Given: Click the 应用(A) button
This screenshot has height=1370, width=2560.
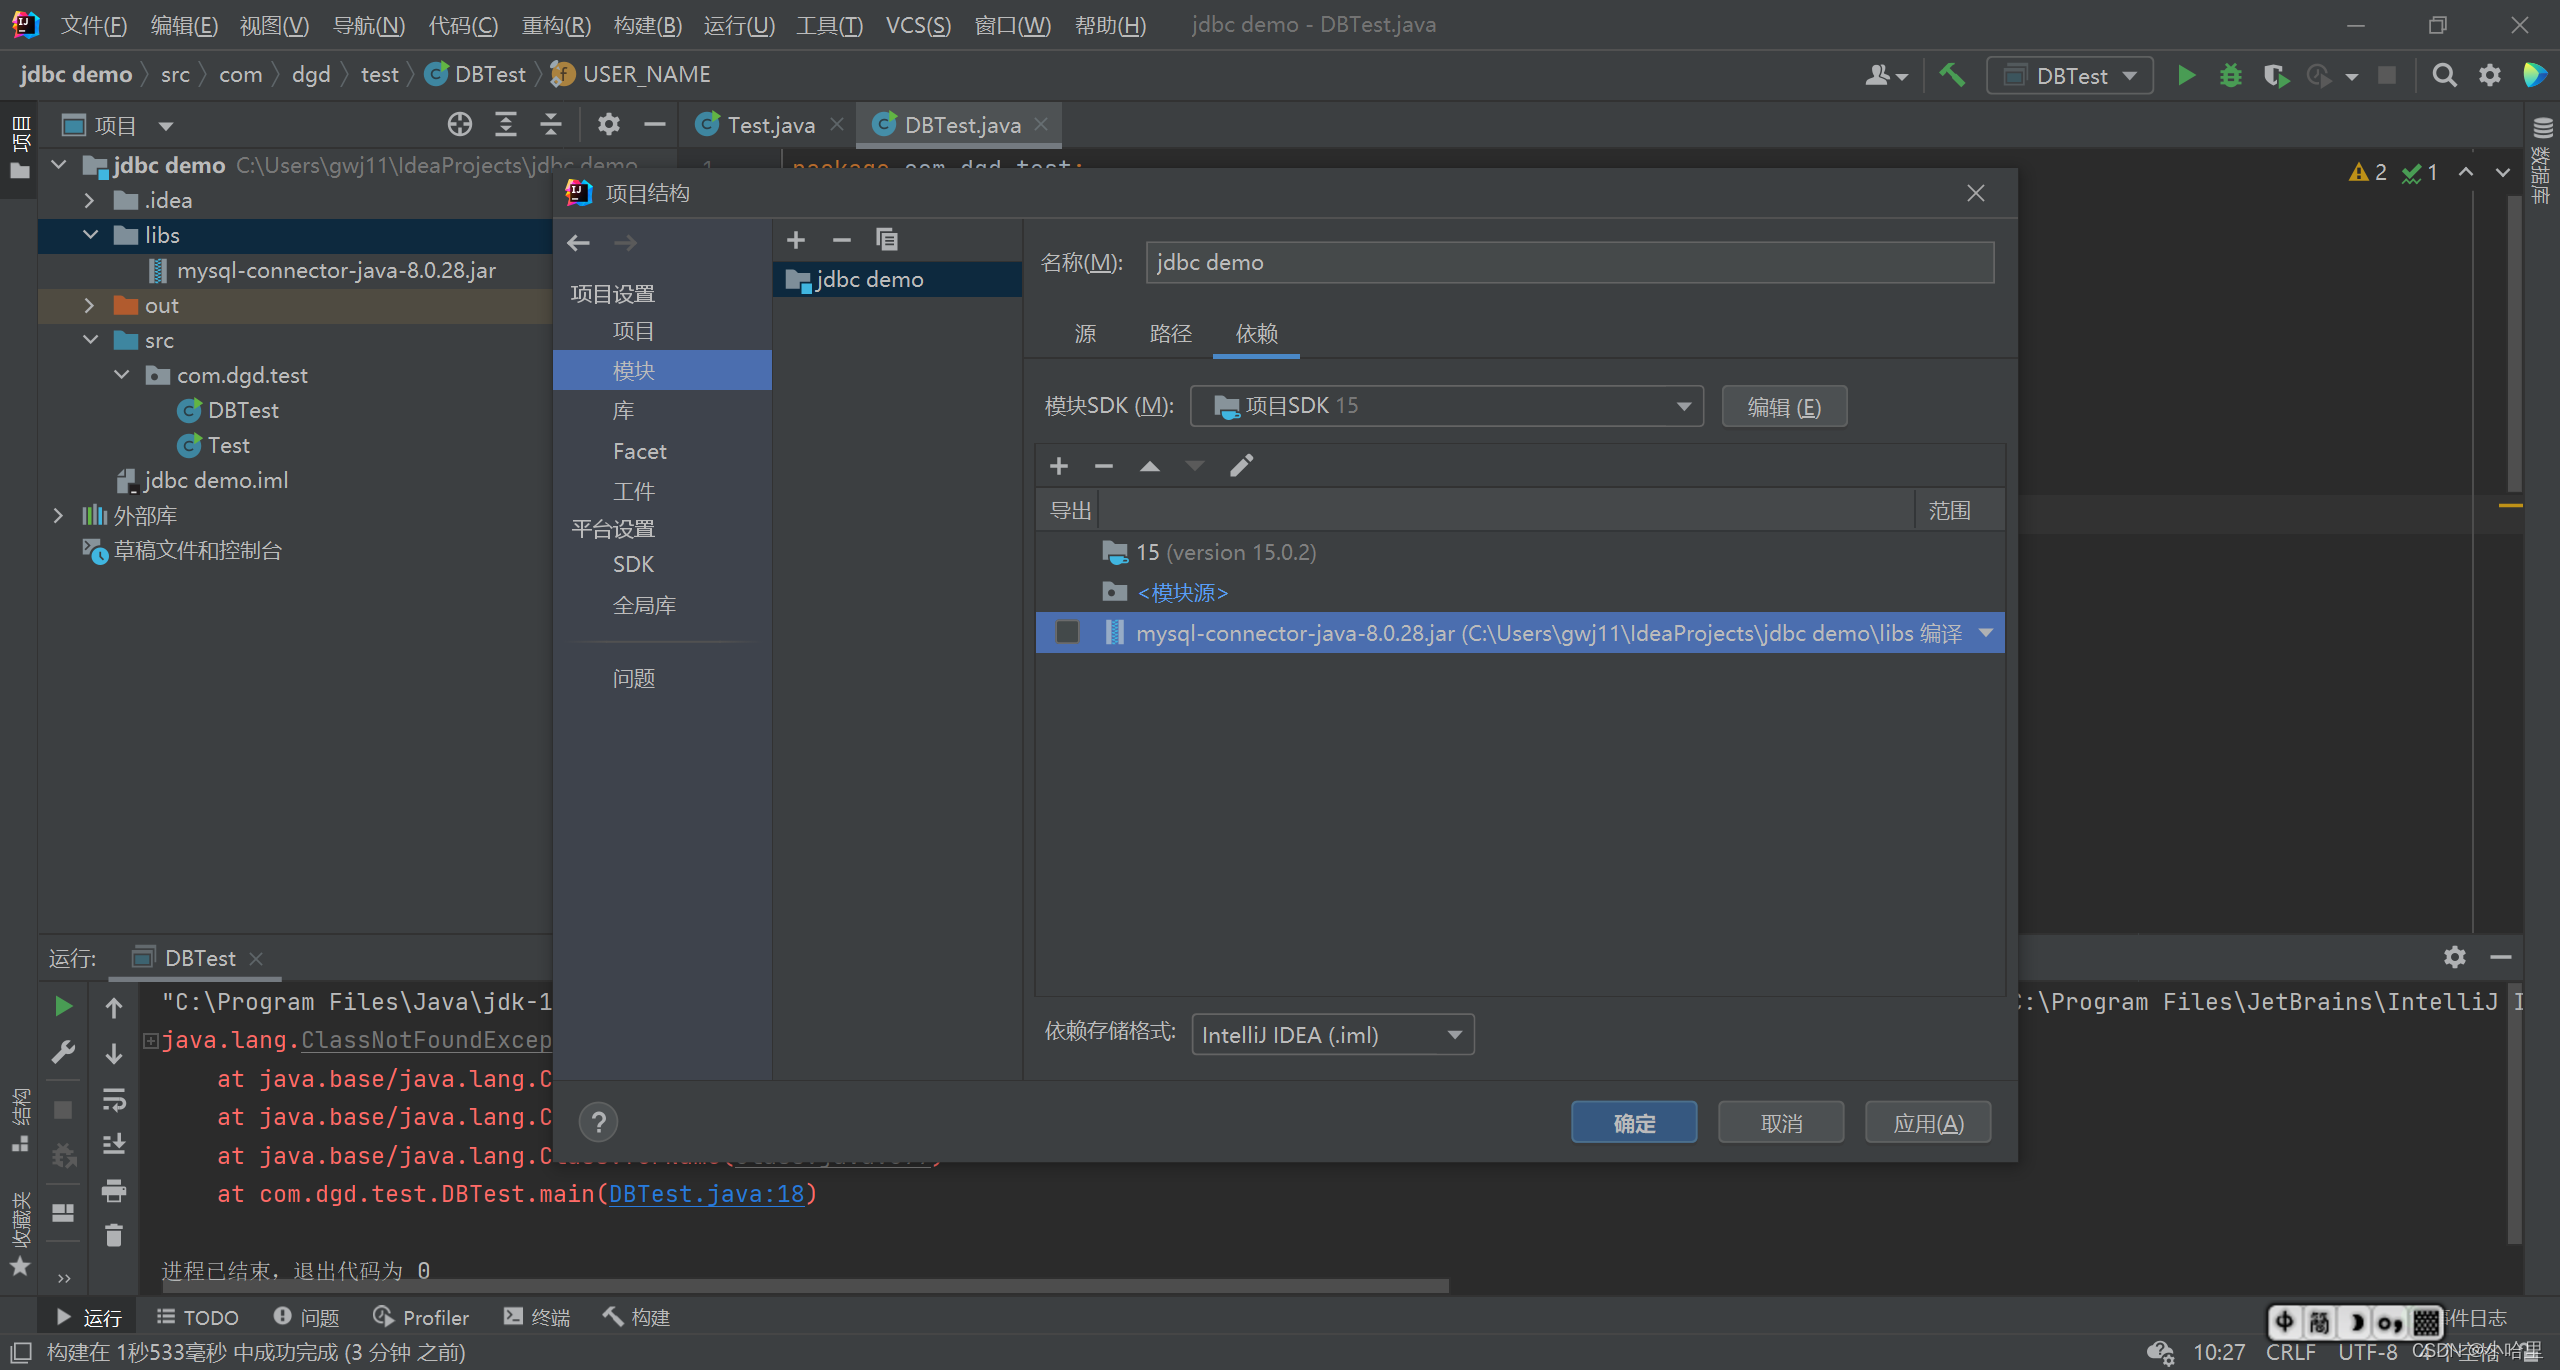Looking at the screenshot, I should [1927, 1123].
